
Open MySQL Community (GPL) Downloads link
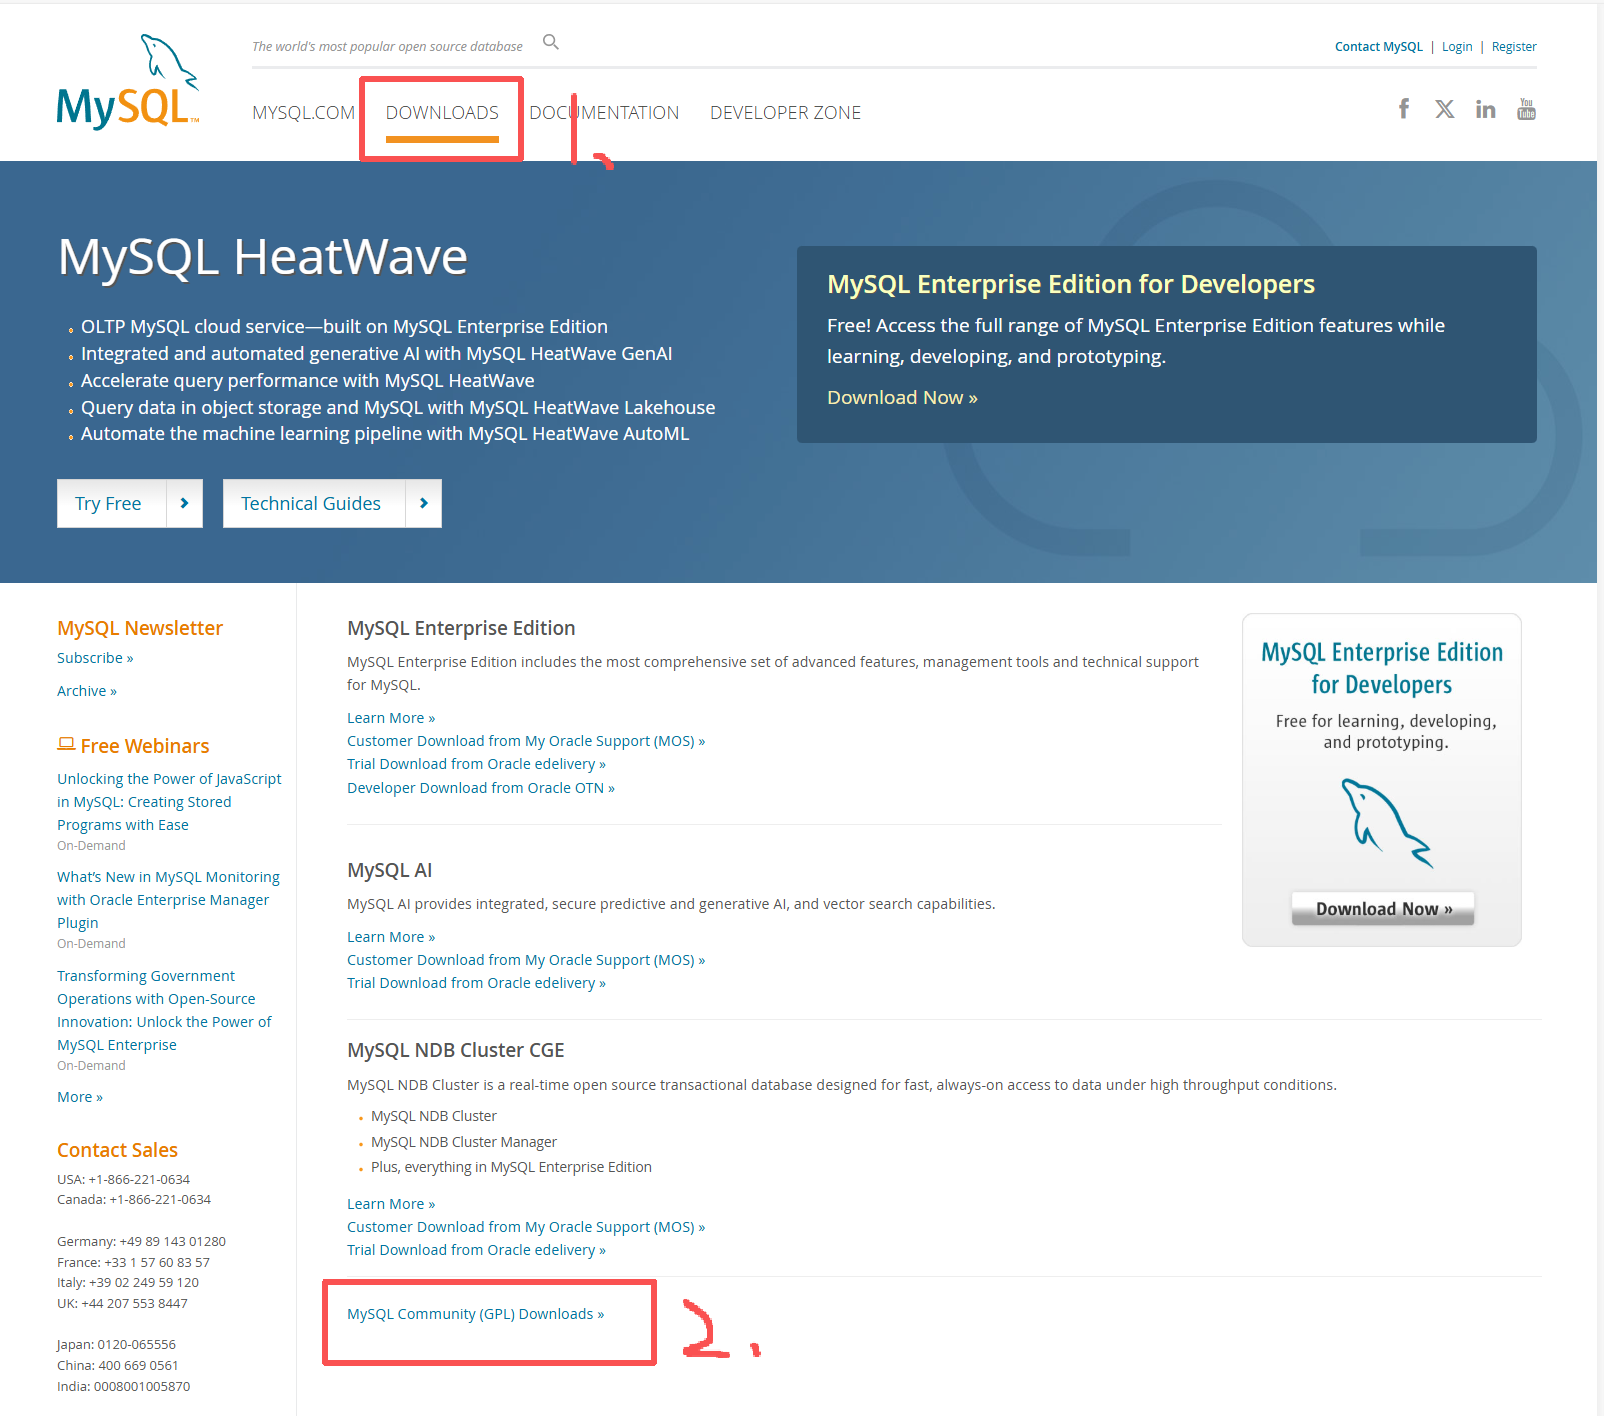click(476, 1314)
